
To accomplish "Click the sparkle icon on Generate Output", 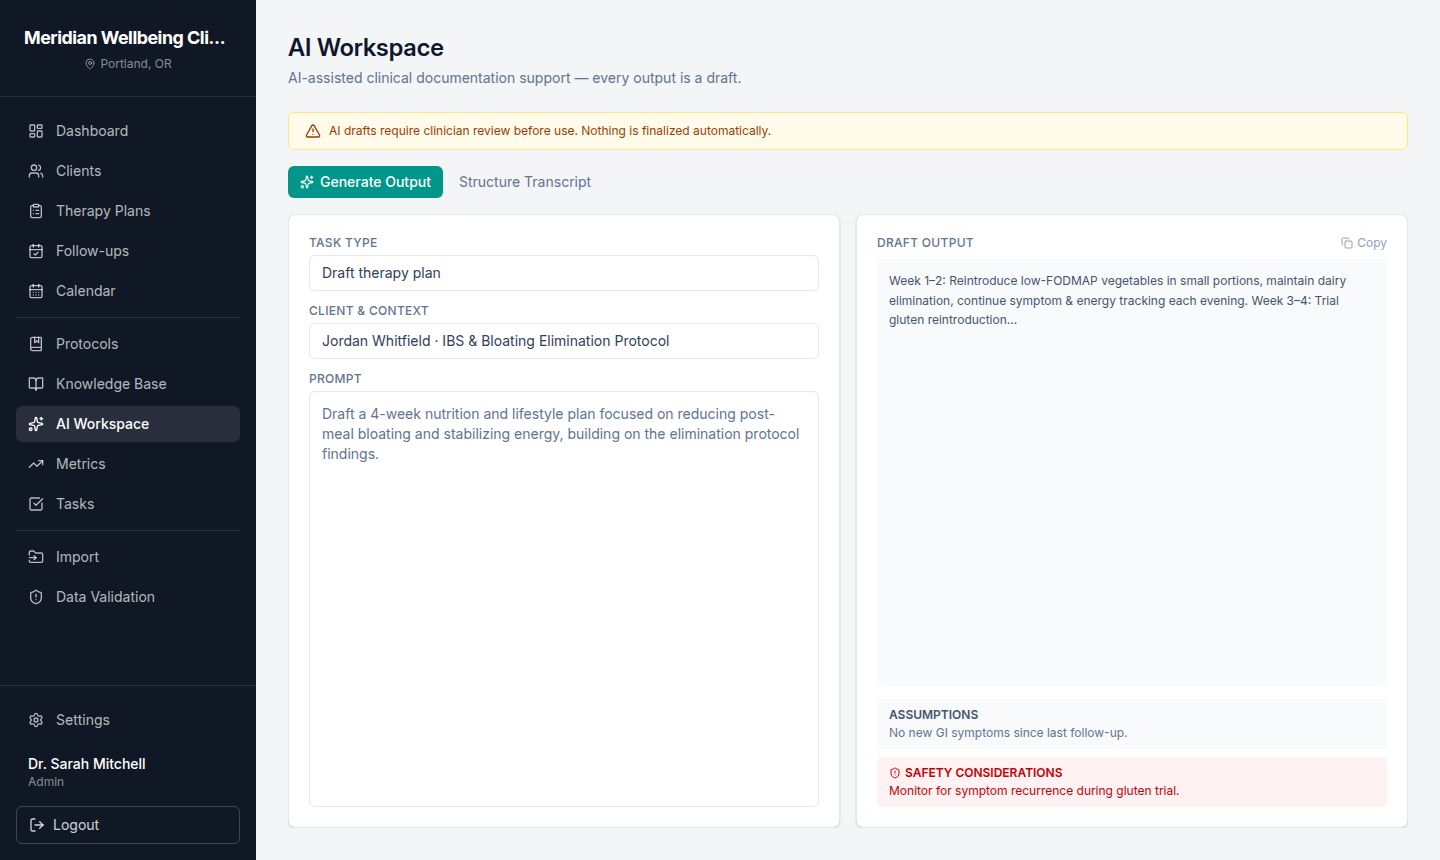I will coord(307,182).
